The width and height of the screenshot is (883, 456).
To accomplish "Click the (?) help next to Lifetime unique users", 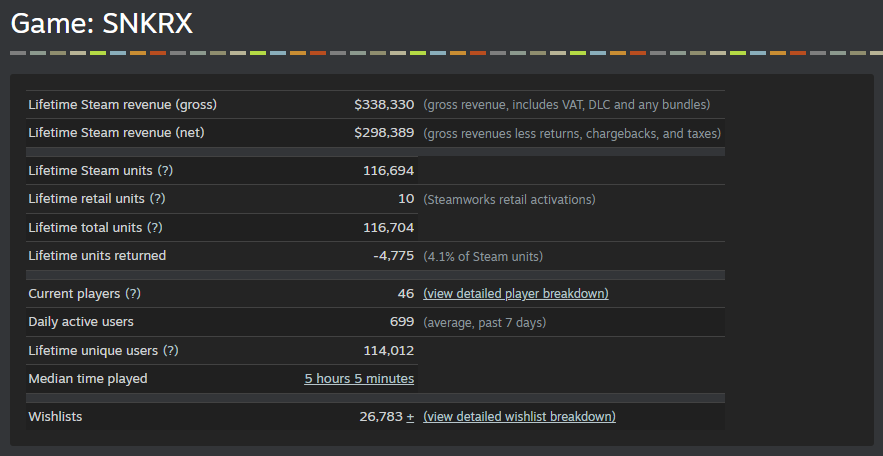I will coord(171,351).
